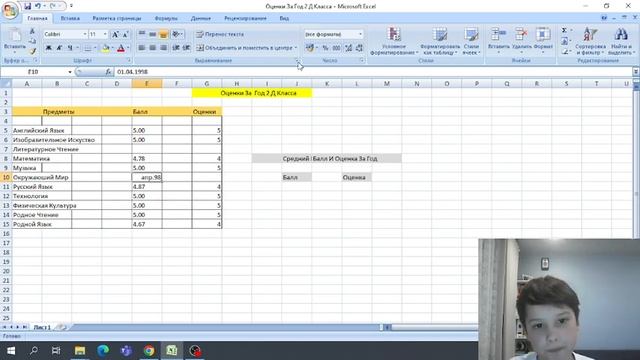Open Форматировать как таблицу gallery

(x=440, y=41)
